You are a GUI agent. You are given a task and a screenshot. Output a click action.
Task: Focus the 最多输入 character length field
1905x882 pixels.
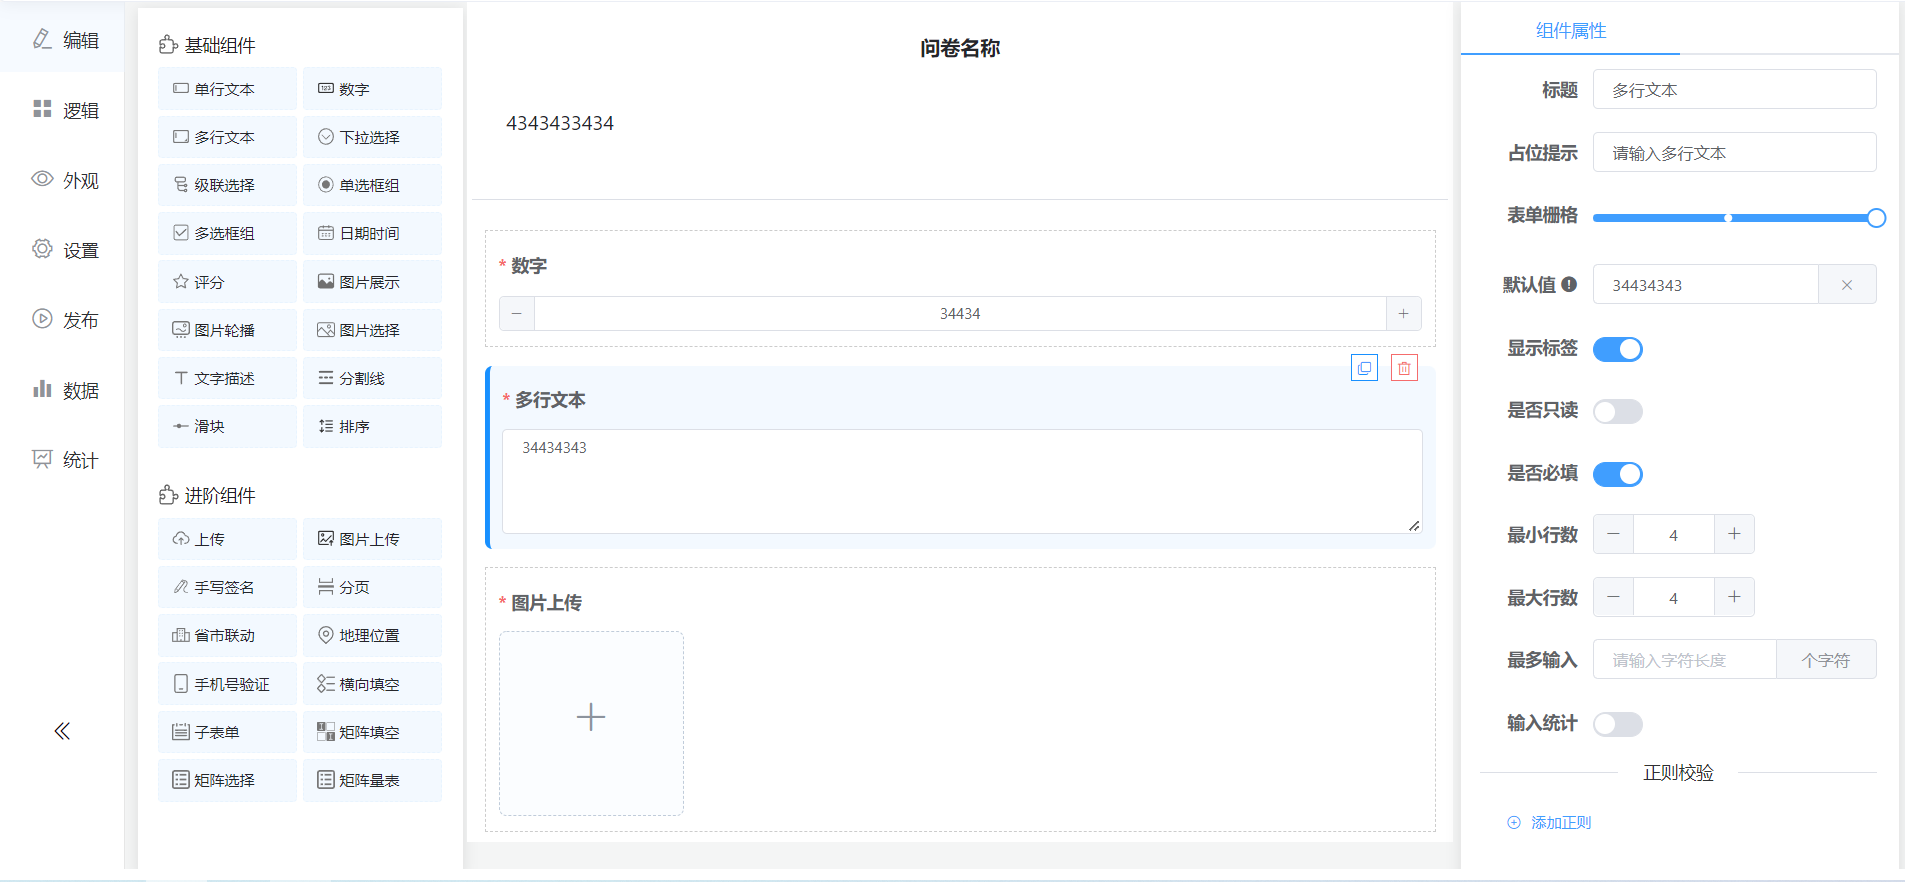1684,660
